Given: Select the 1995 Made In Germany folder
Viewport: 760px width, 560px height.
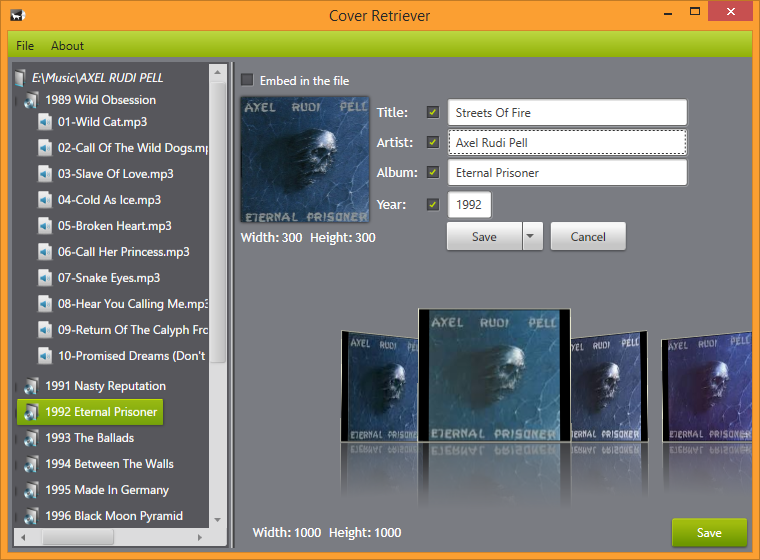Looking at the screenshot, I should (x=107, y=491).
